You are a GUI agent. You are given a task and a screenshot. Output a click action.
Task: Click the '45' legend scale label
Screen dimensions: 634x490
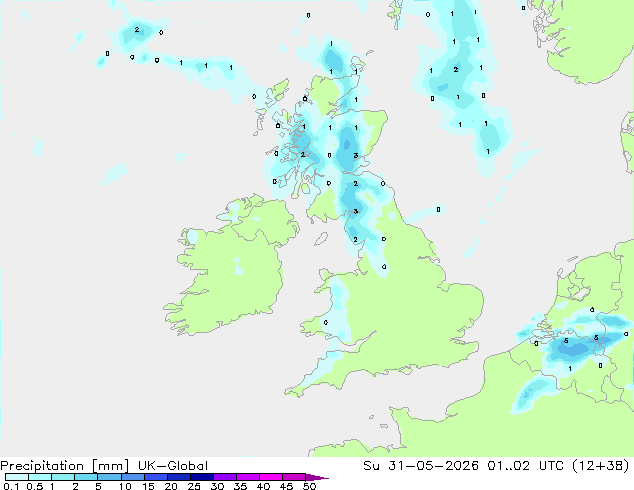pyautogui.click(x=286, y=486)
